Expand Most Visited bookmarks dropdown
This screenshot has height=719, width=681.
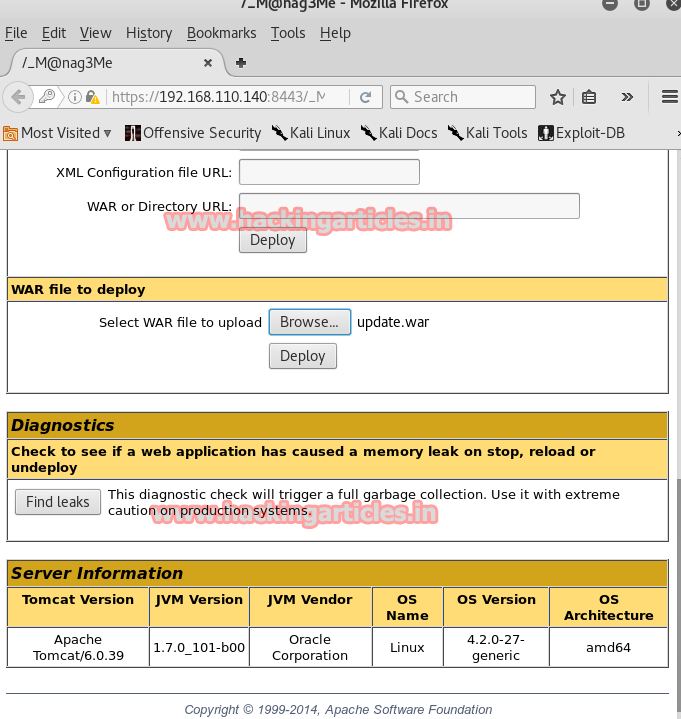coord(57,133)
